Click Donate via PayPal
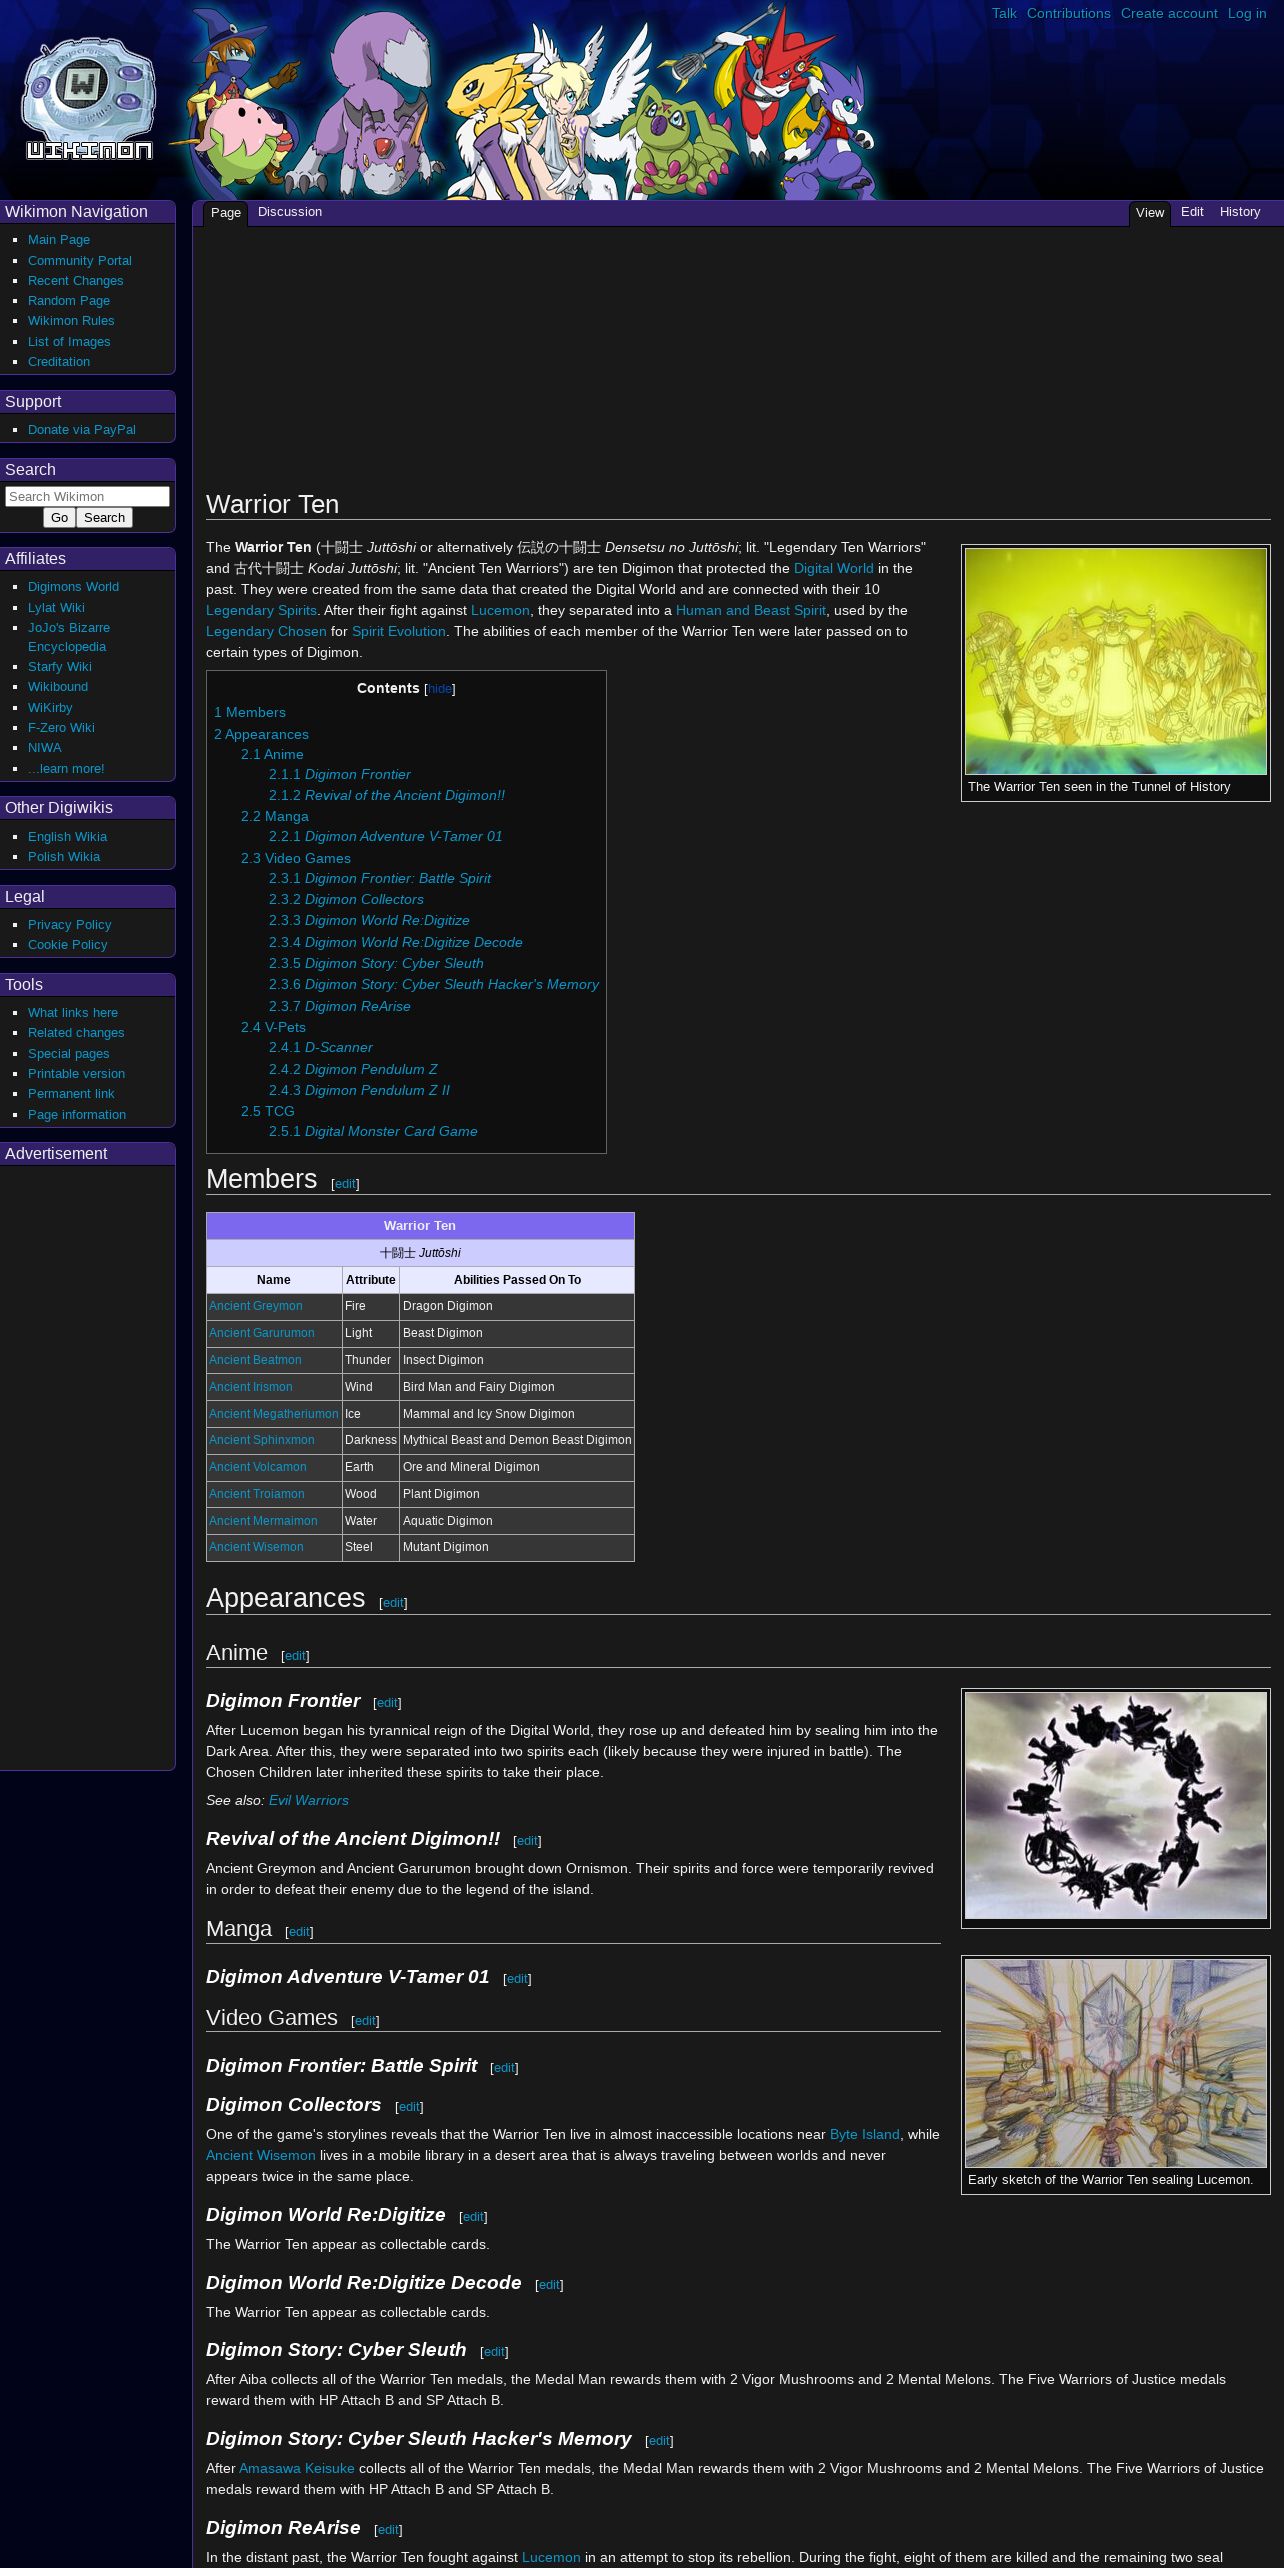Viewport: 1284px width, 2568px height. tap(82, 430)
